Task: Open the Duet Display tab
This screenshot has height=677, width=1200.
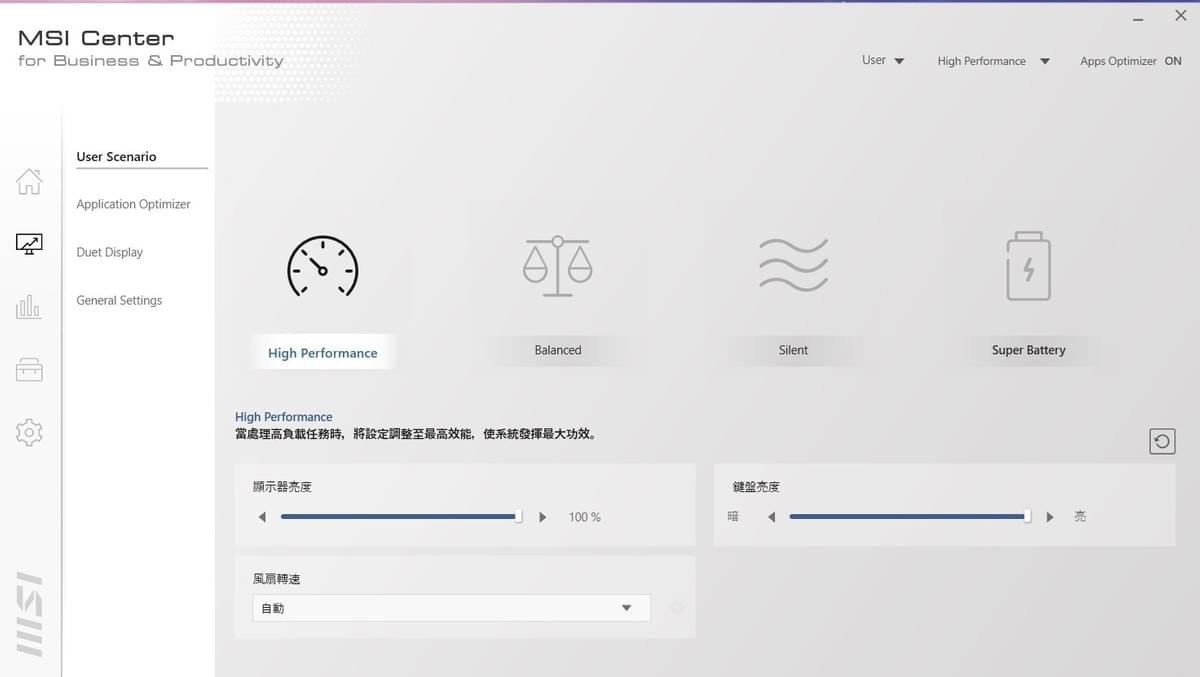Action: [x=109, y=252]
